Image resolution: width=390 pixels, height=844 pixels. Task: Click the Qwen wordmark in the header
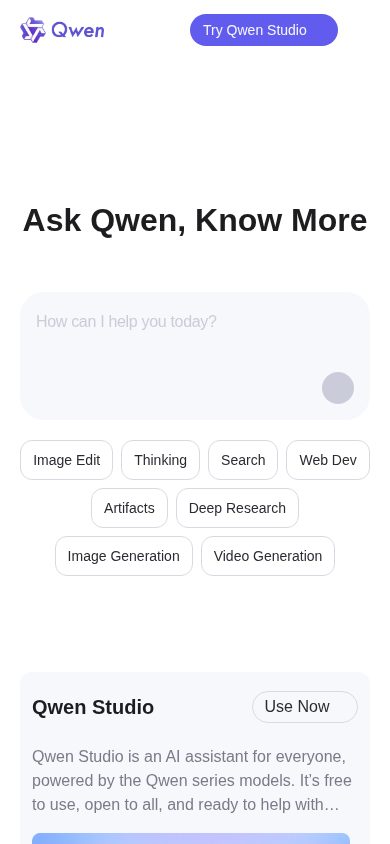click(78, 31)
